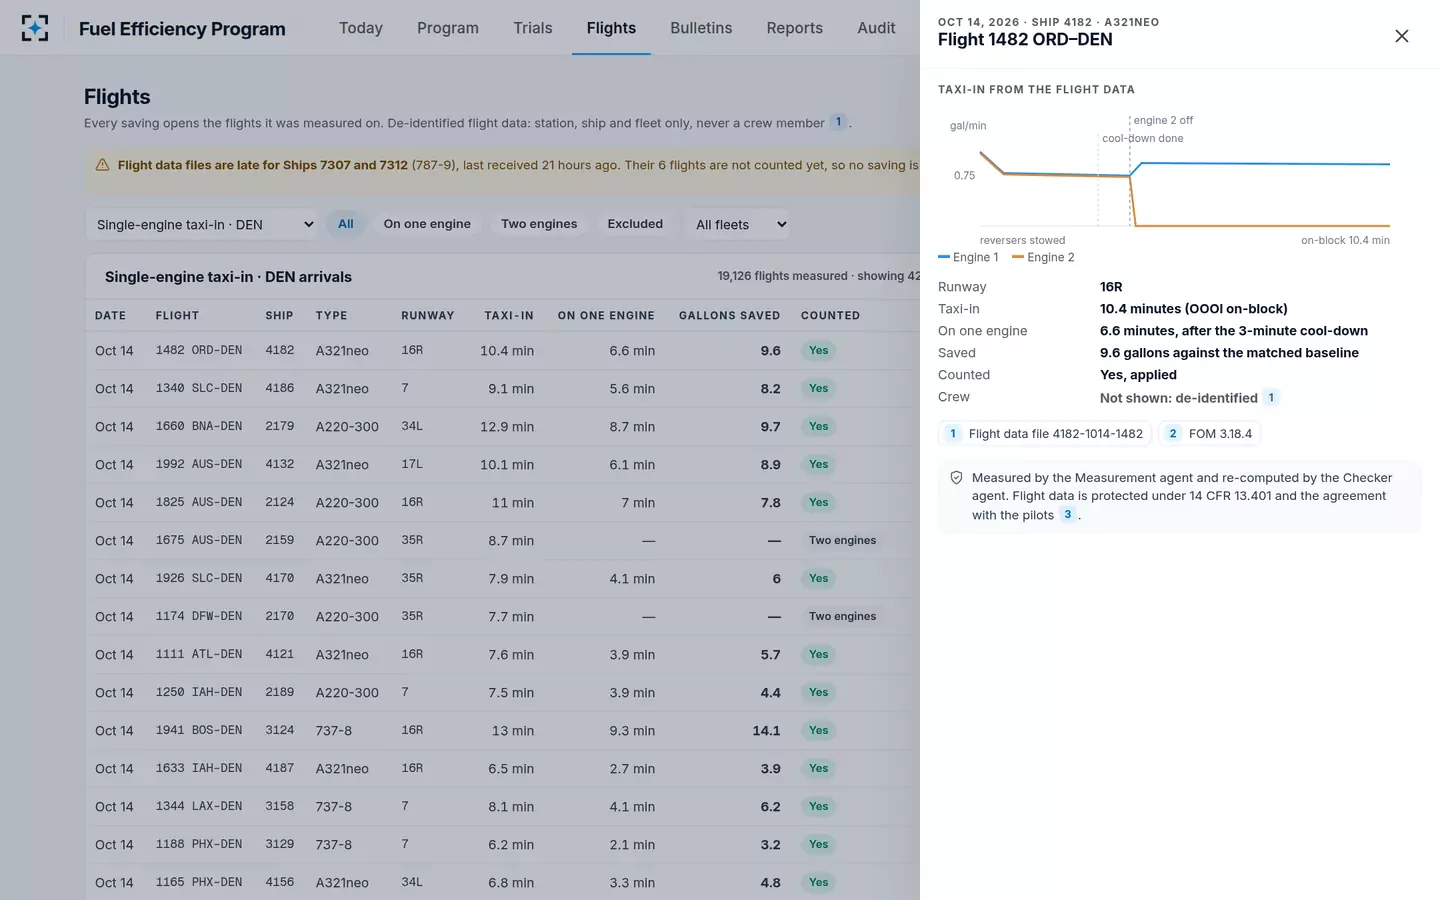
Task: Open the Bulletins tab
Action: click(x=701, y=28)
